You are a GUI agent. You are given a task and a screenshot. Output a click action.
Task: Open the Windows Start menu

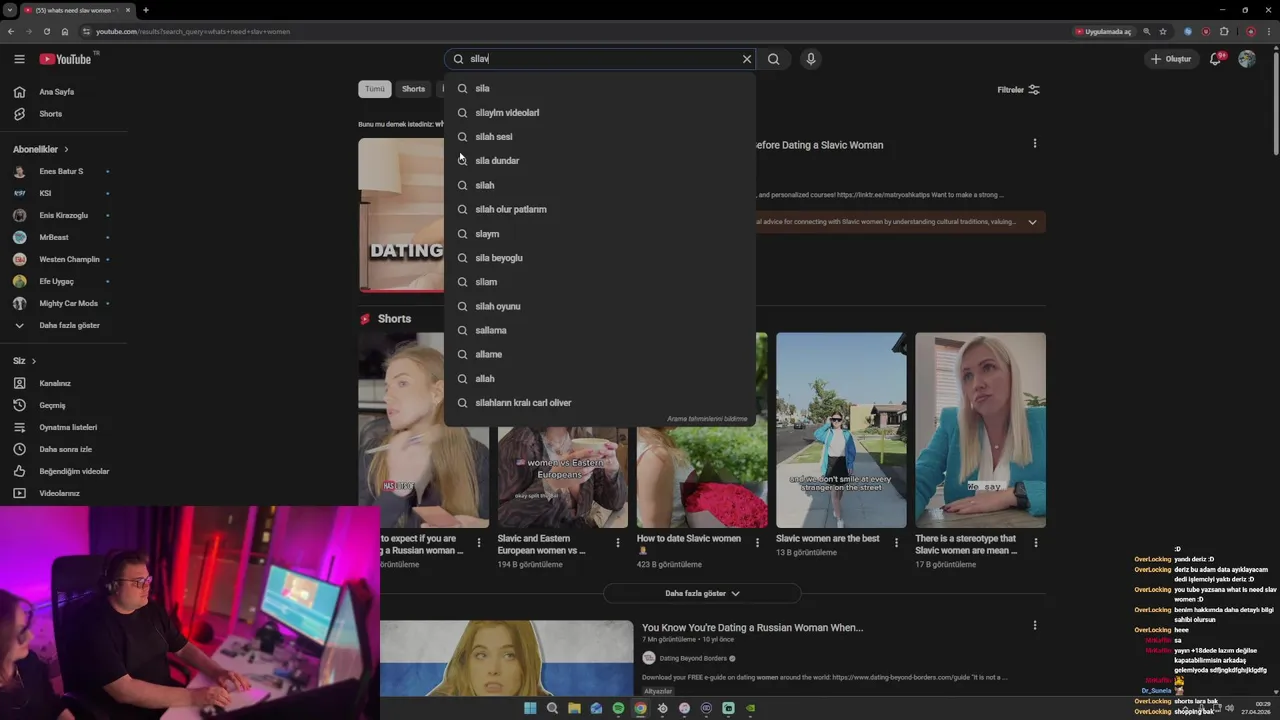click(530, 708)
